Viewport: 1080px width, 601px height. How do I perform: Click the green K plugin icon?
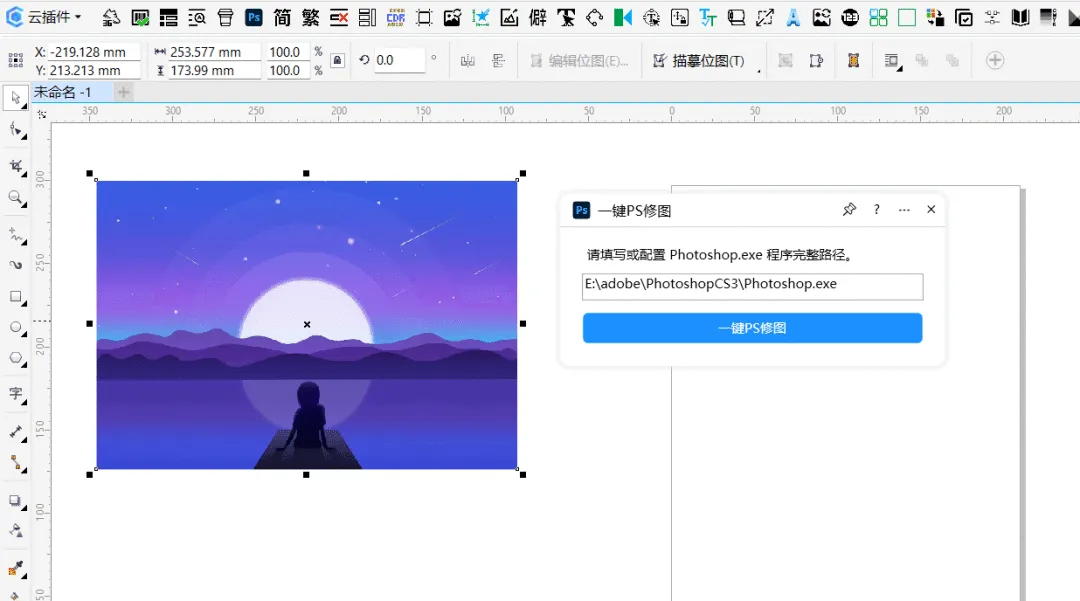(623, 17)
